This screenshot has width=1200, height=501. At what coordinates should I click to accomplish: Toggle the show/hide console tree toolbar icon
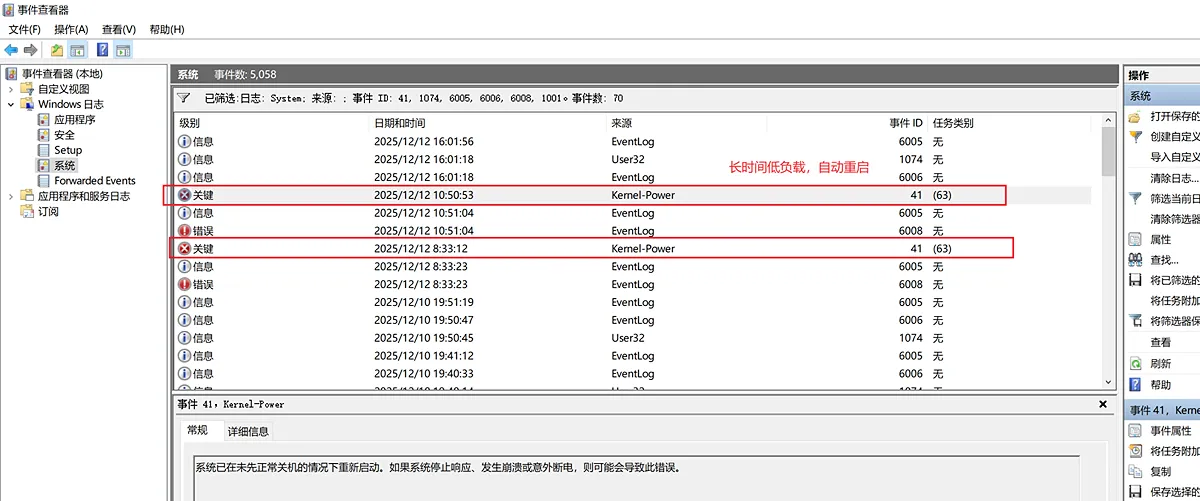77,50
